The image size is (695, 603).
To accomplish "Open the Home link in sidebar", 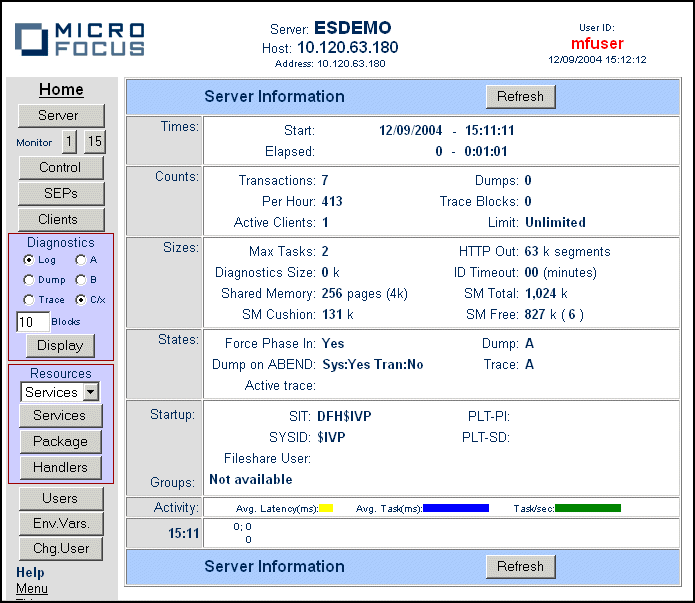I will tap(61, 90).
